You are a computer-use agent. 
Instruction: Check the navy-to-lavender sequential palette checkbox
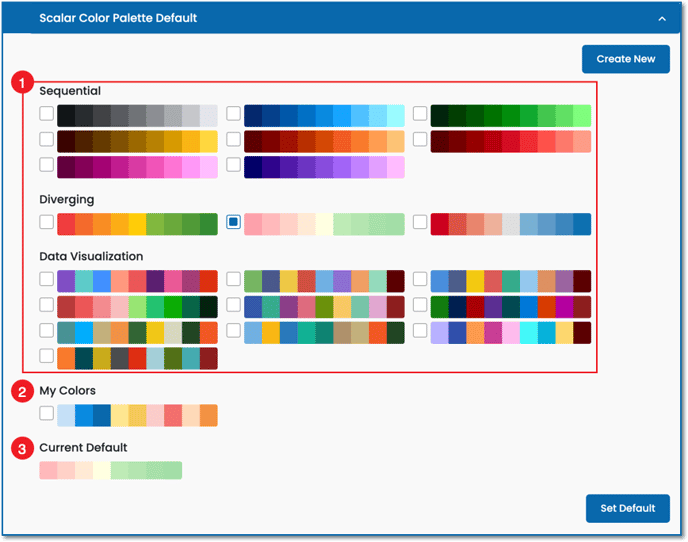233,165
